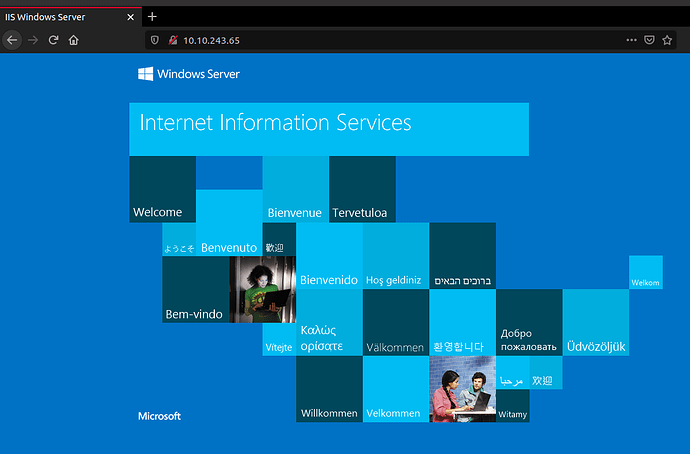Viewport: 690px width, 454px height.
Task: Open the browser home page
Action: [73, 40]
